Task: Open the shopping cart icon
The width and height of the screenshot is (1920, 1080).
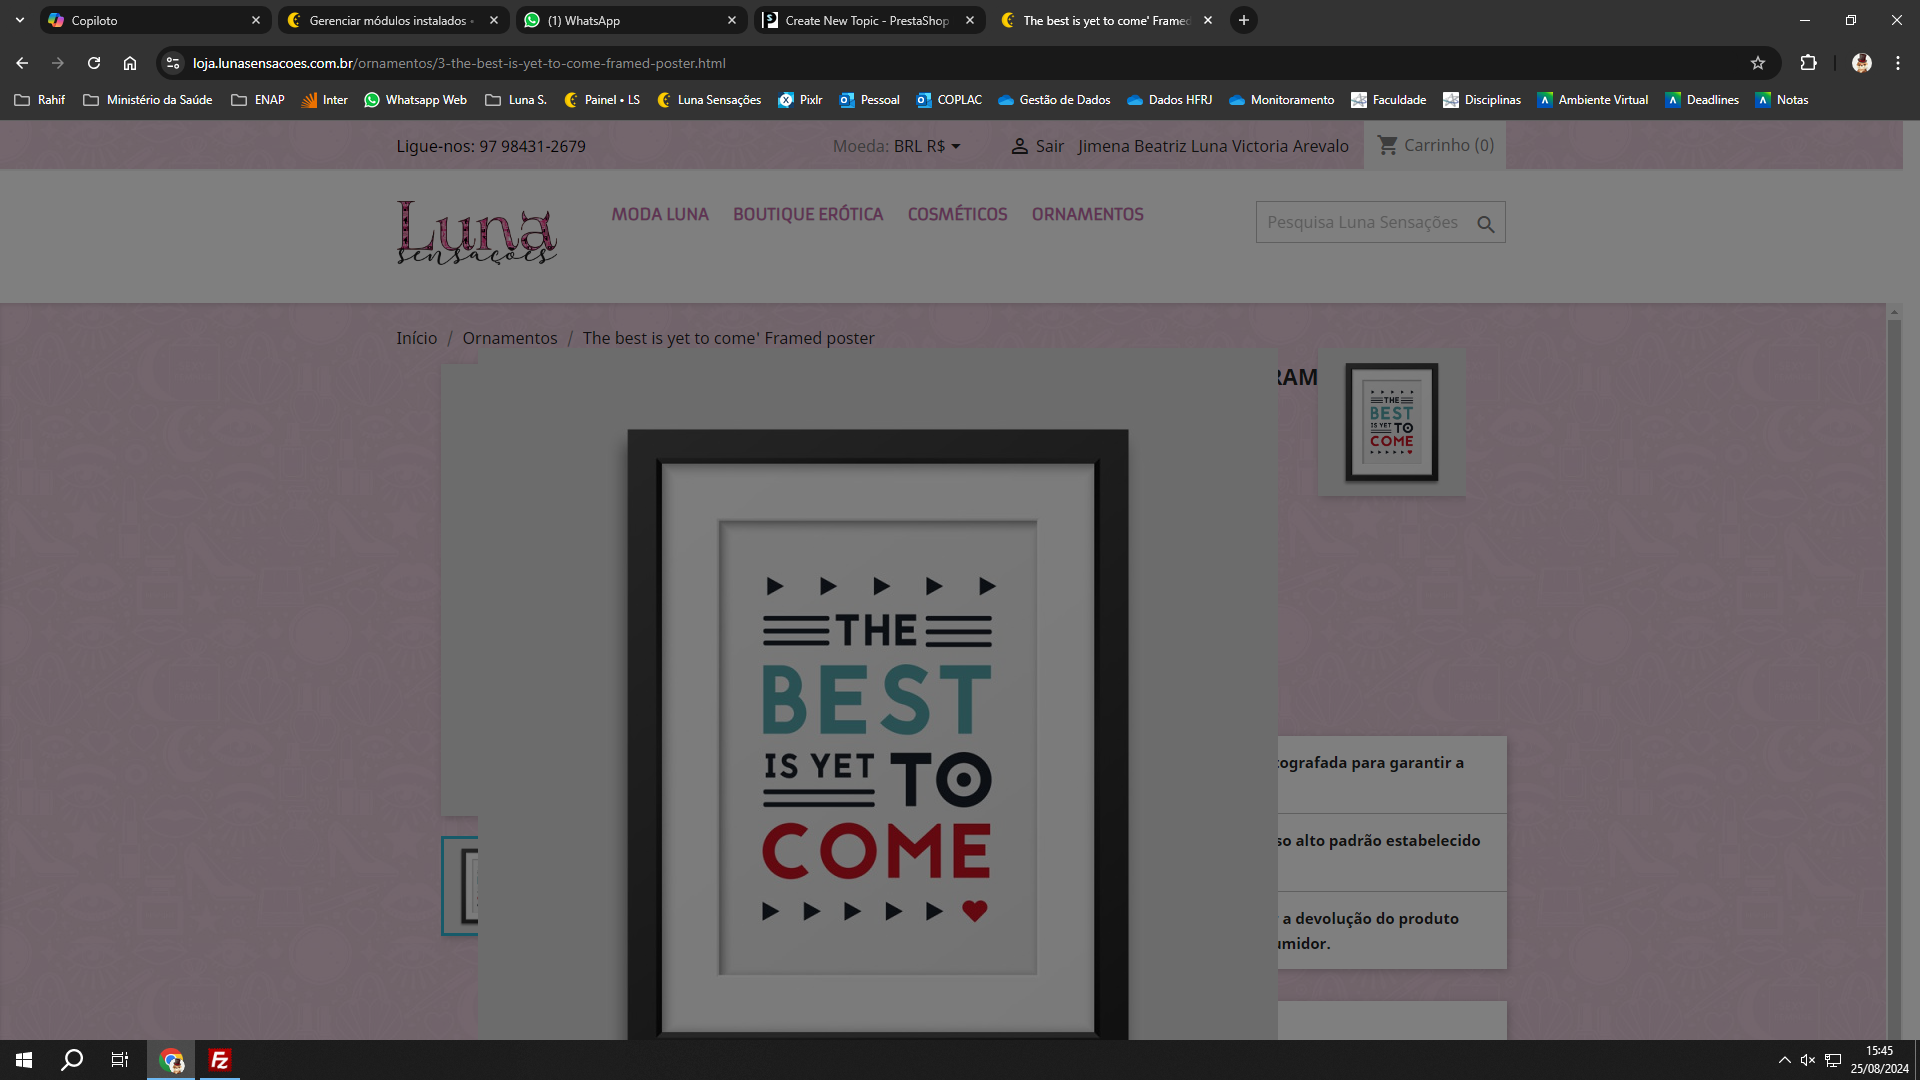Action: click(x=1387, y=145)
